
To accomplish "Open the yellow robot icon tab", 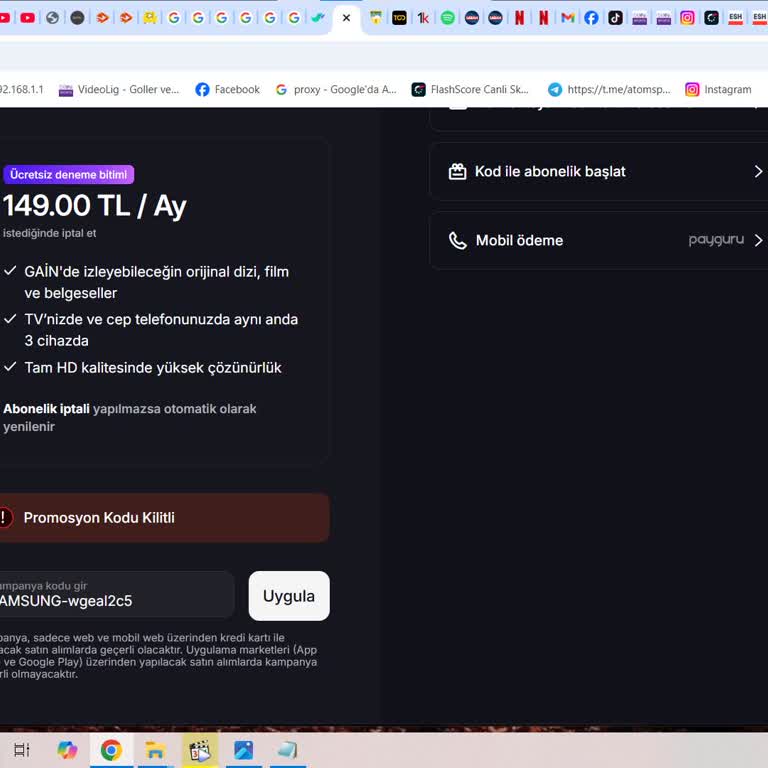I will pos(150,18).
